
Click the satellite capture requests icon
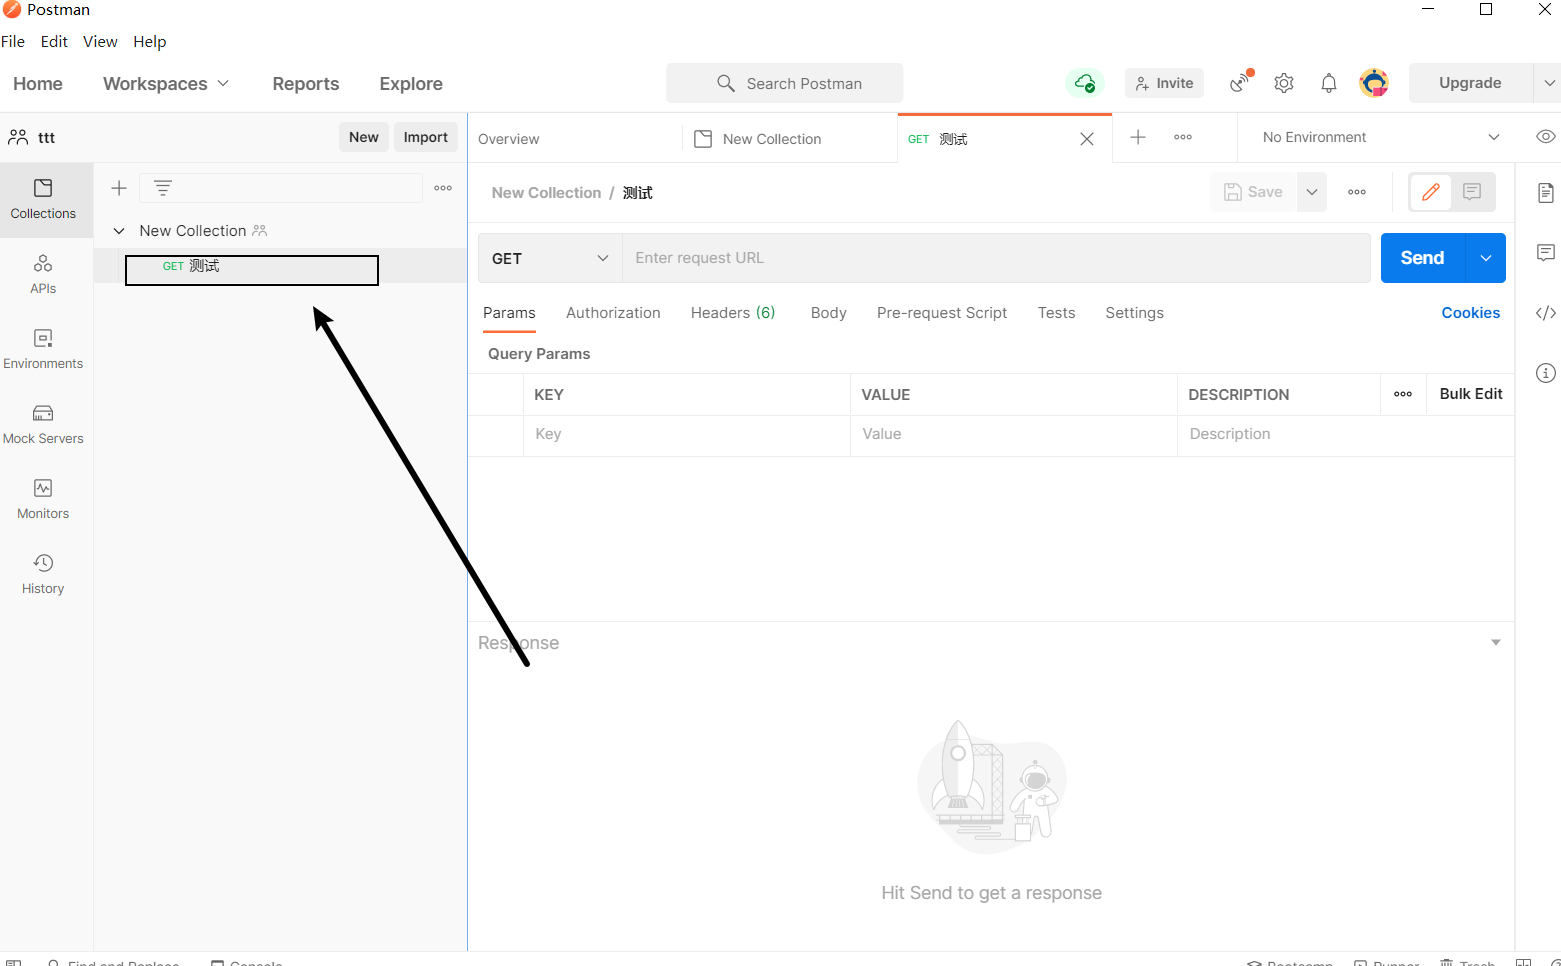coord(1241,83)
